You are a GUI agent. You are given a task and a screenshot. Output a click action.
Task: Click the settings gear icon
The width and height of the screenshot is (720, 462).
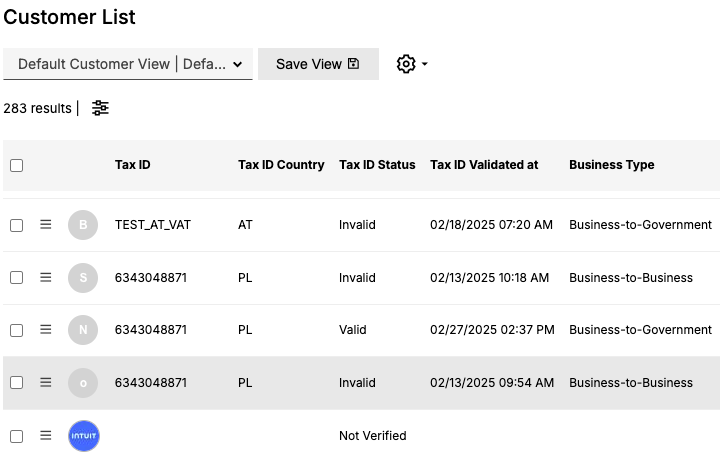[406, 64]
